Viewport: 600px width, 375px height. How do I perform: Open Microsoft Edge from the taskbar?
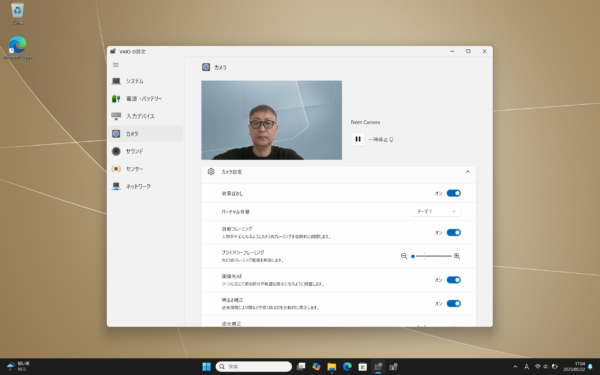point(347,367)
